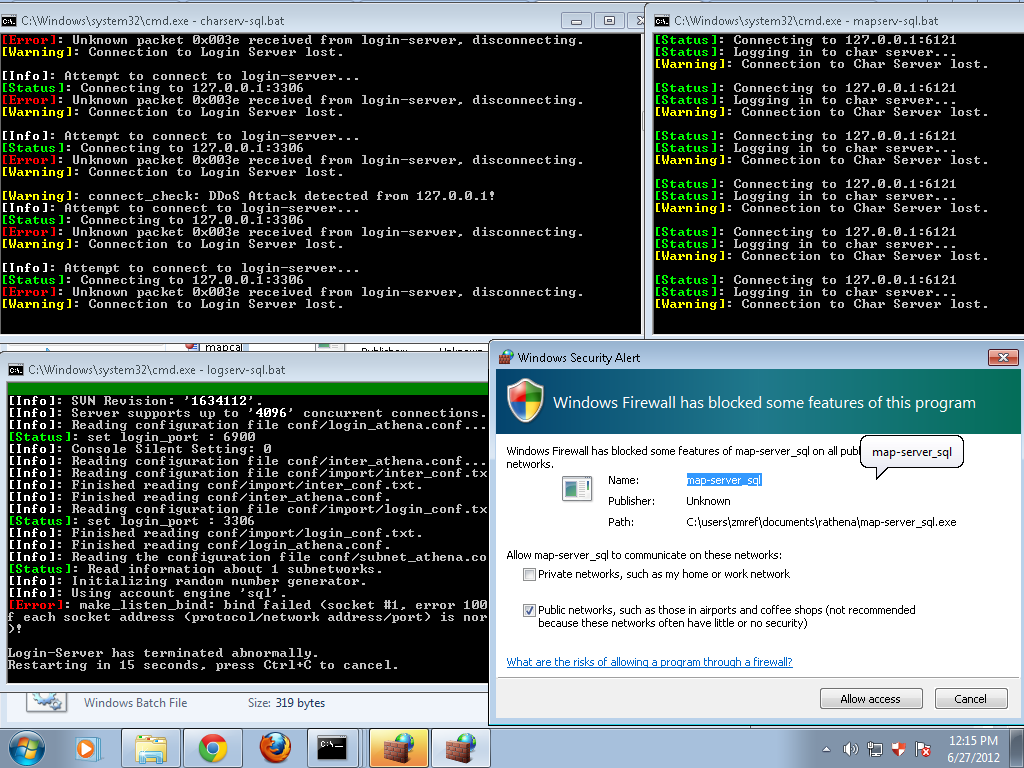Click the cmd icon in mapserv-sql.bat title bar
1024x768 pixels.
click(662, 21)
